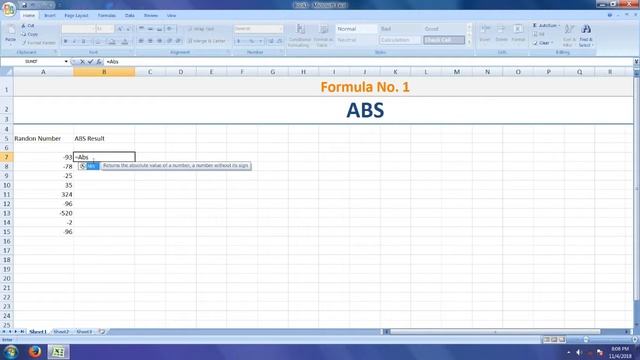
Task: Toggle Wrap Text
Action: (200, 29)
